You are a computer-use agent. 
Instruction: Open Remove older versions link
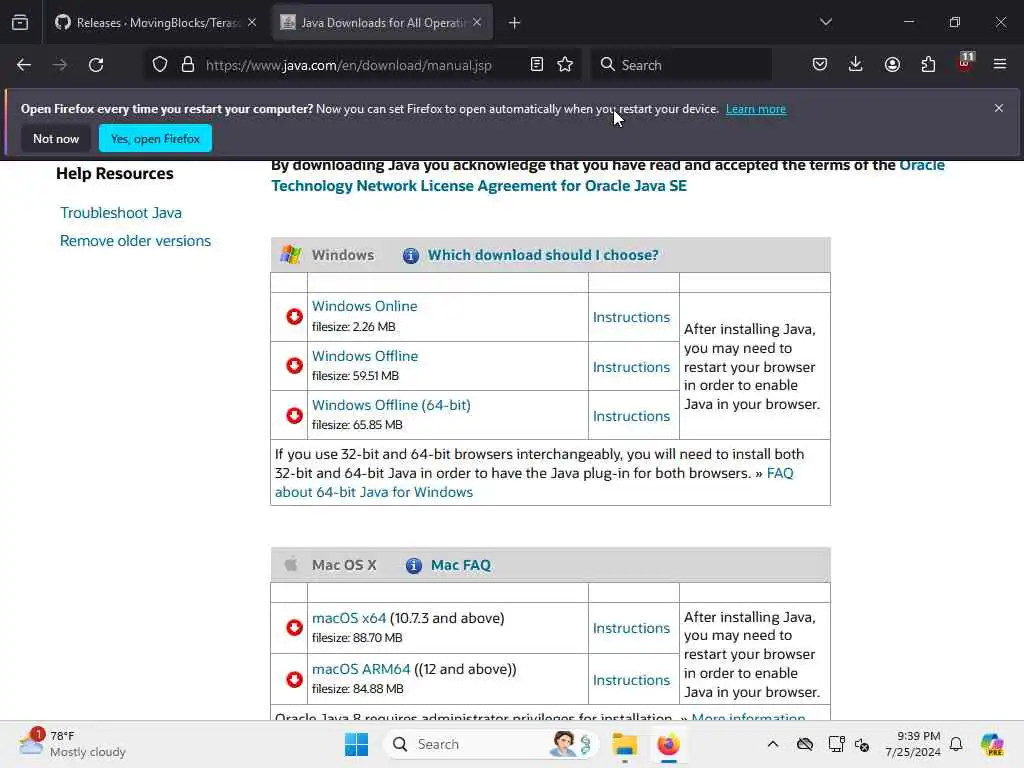pos(135,241)
